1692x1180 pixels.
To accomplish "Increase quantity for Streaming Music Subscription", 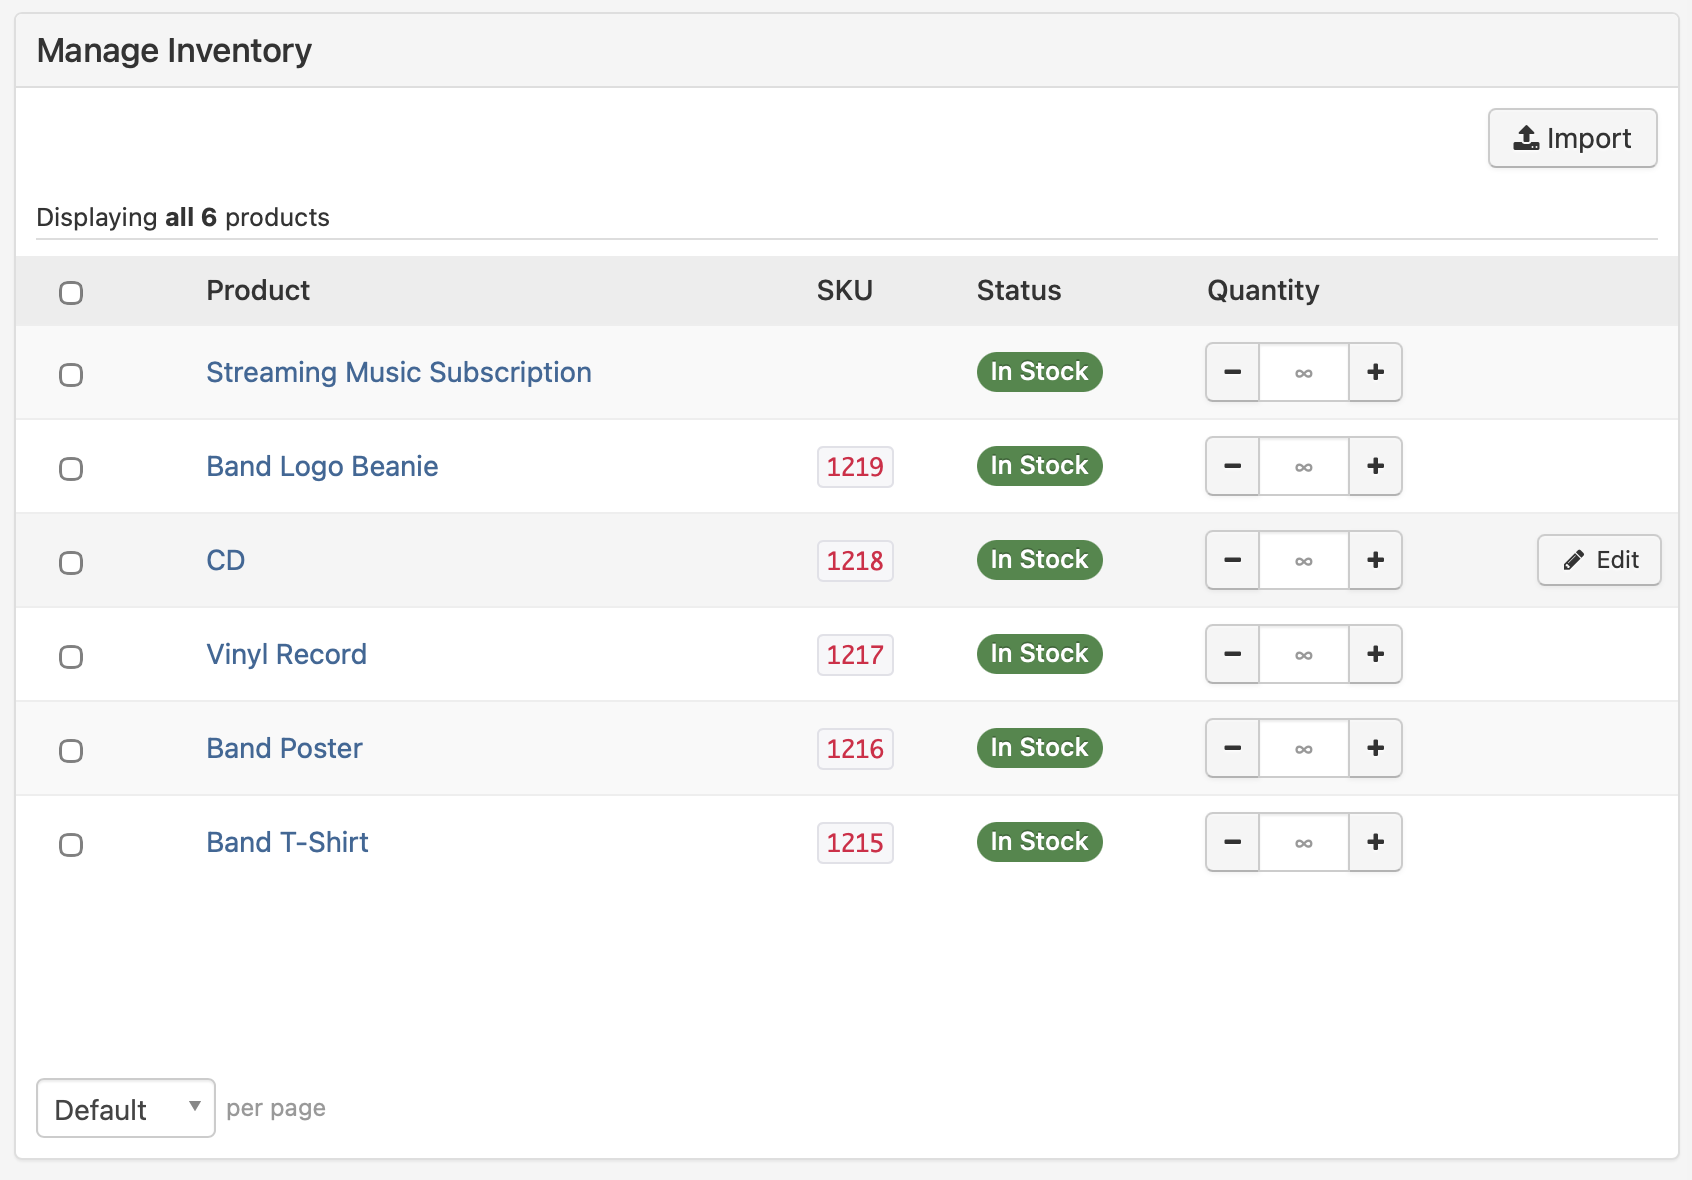I will pyautogui.click(x=1376, y=372).
